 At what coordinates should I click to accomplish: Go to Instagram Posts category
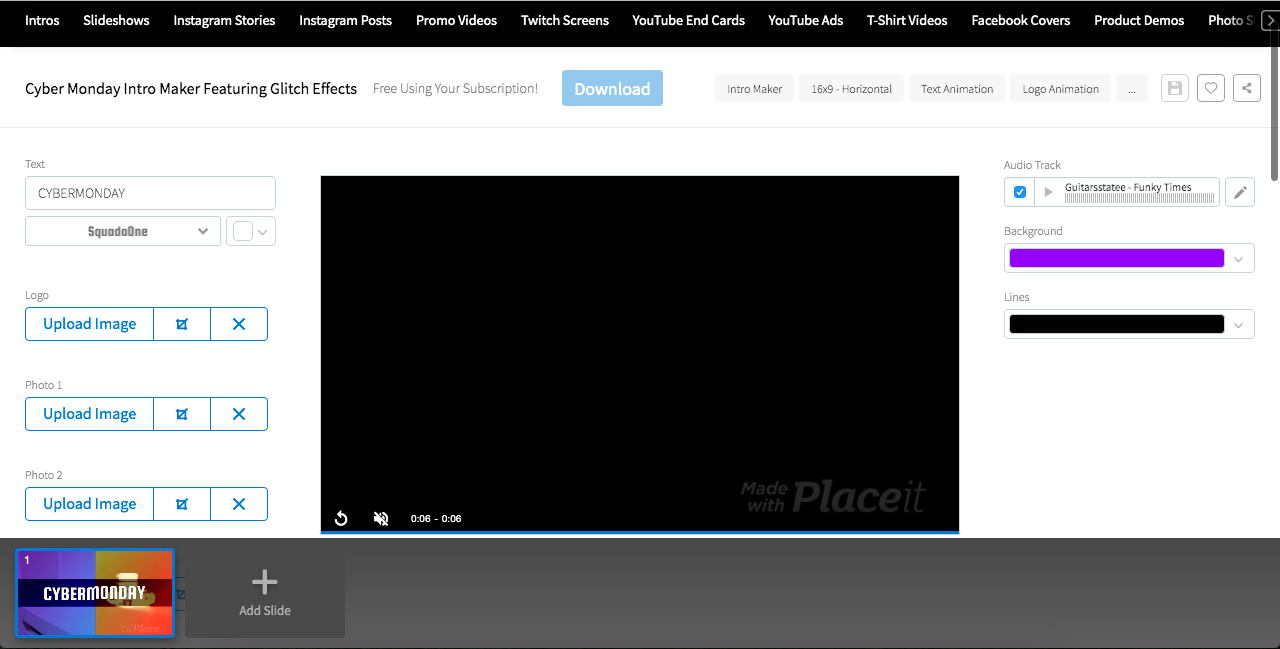345,20
